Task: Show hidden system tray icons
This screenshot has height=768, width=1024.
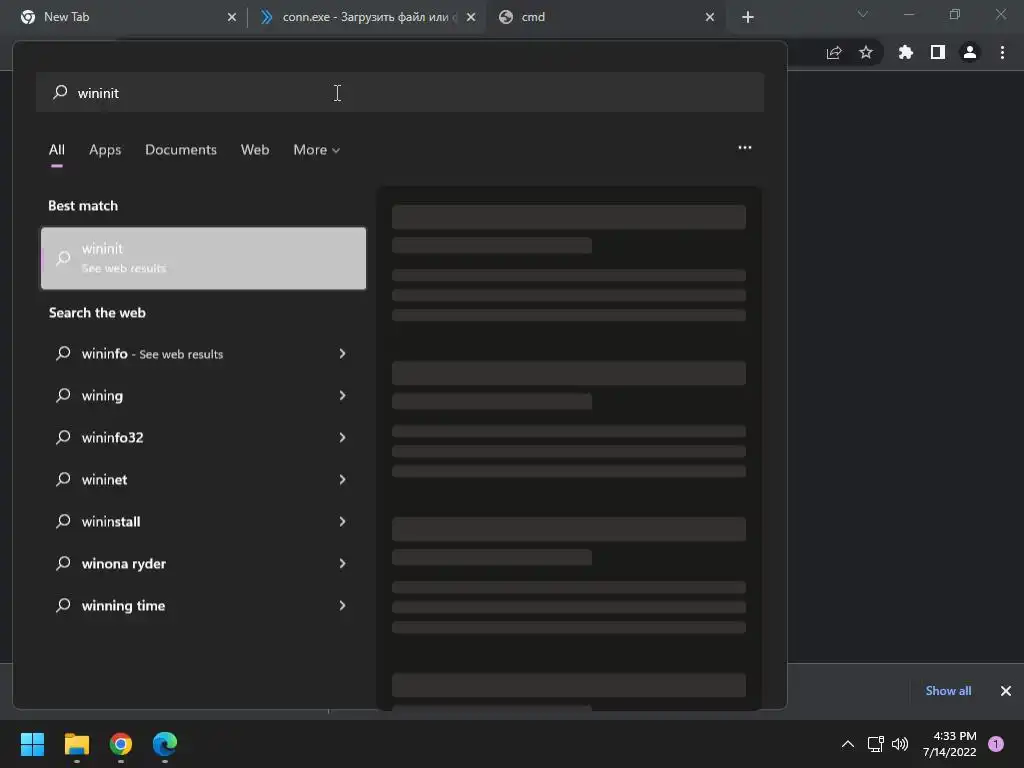Action: (x=848, y=744)
